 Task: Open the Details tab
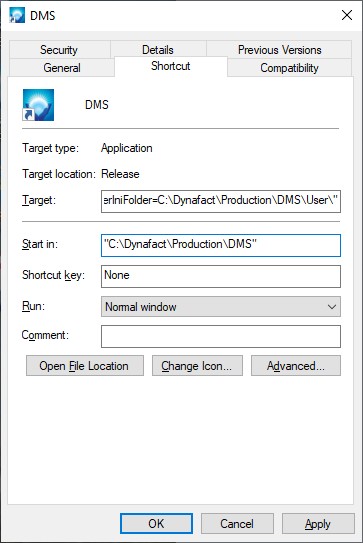point(158,49)
